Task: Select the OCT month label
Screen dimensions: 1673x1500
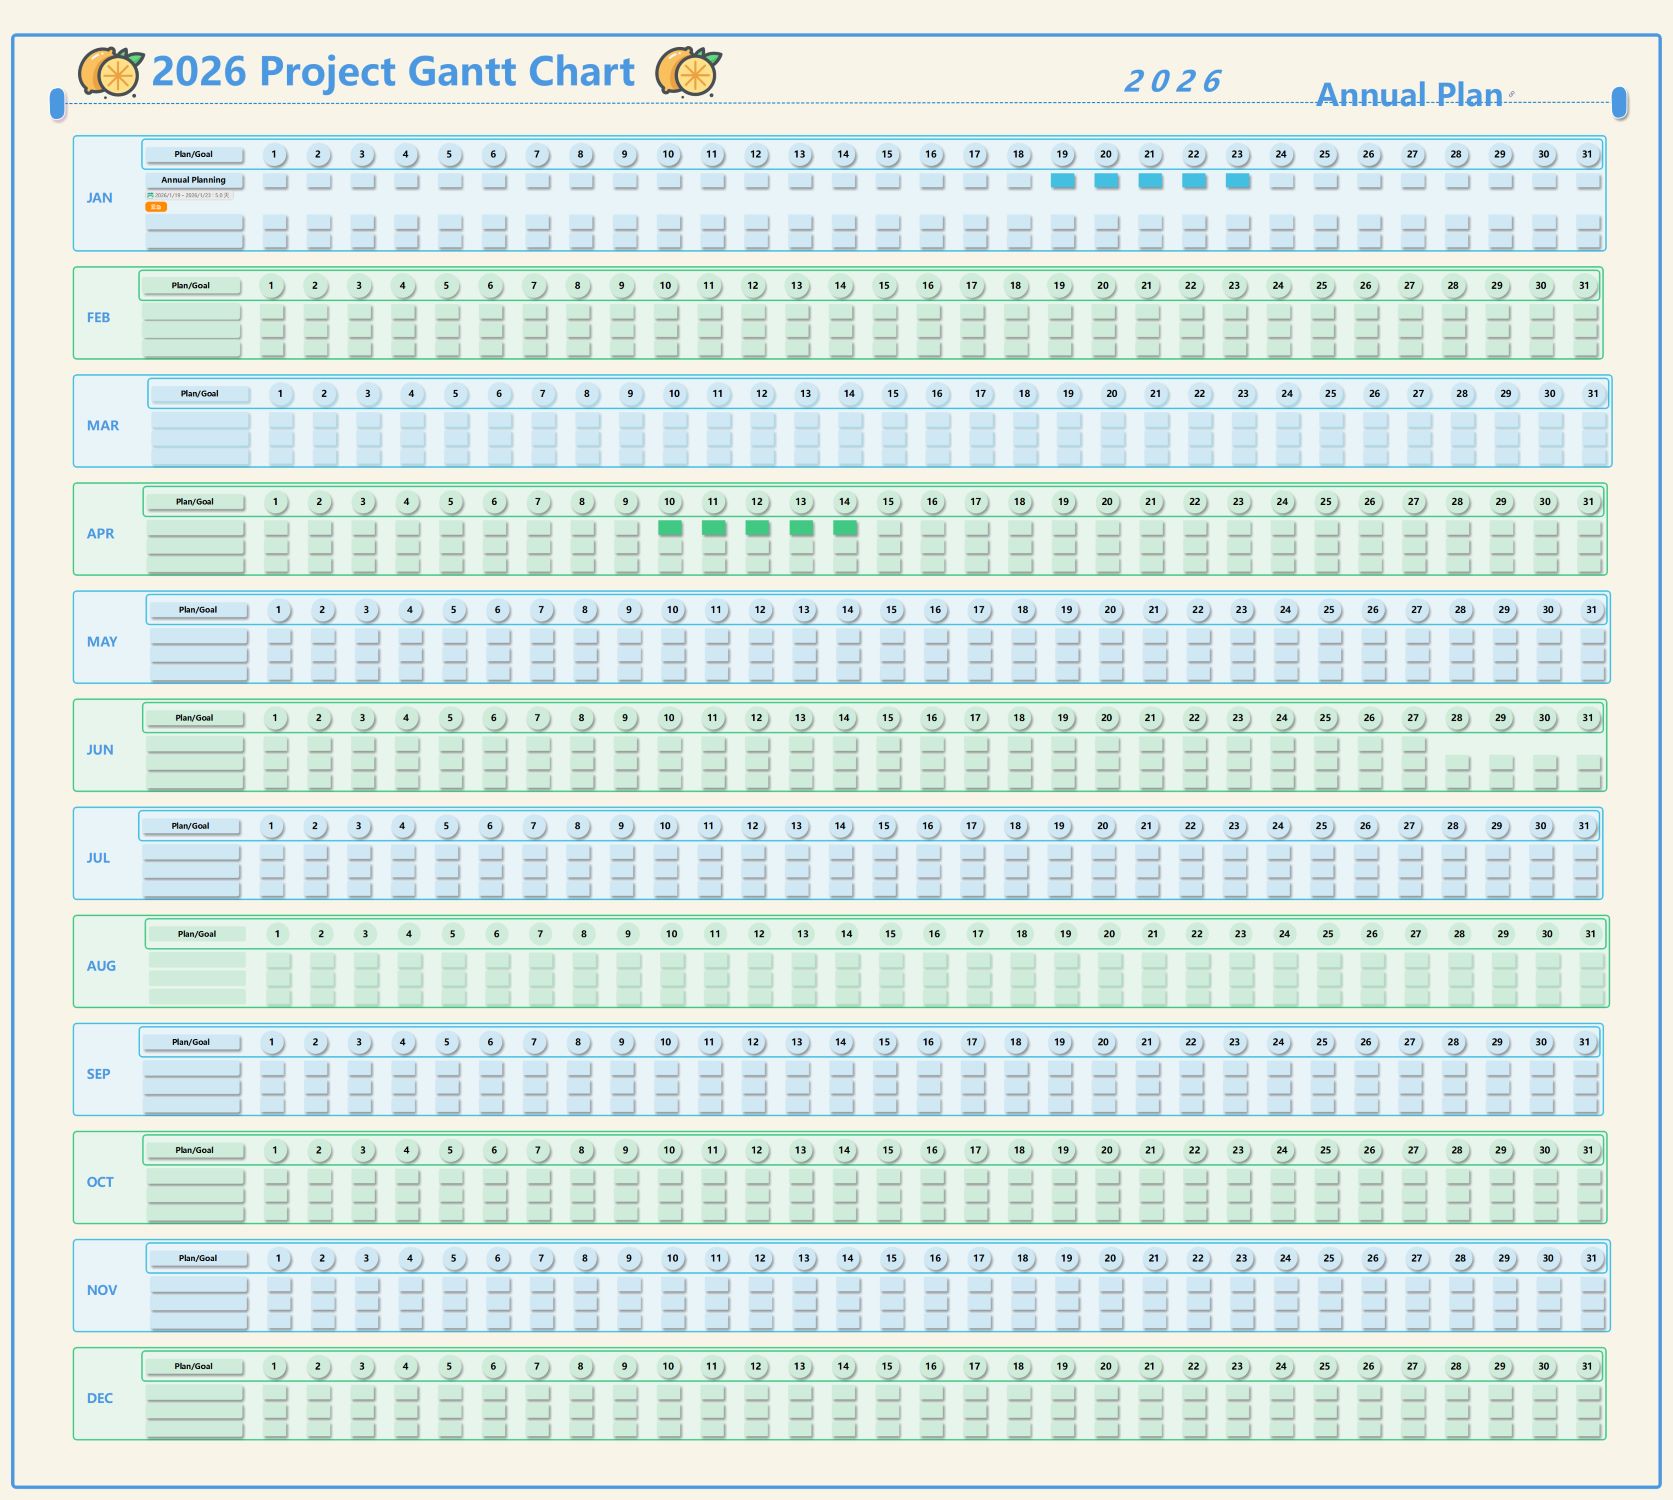Action: tap(100, 1182)
